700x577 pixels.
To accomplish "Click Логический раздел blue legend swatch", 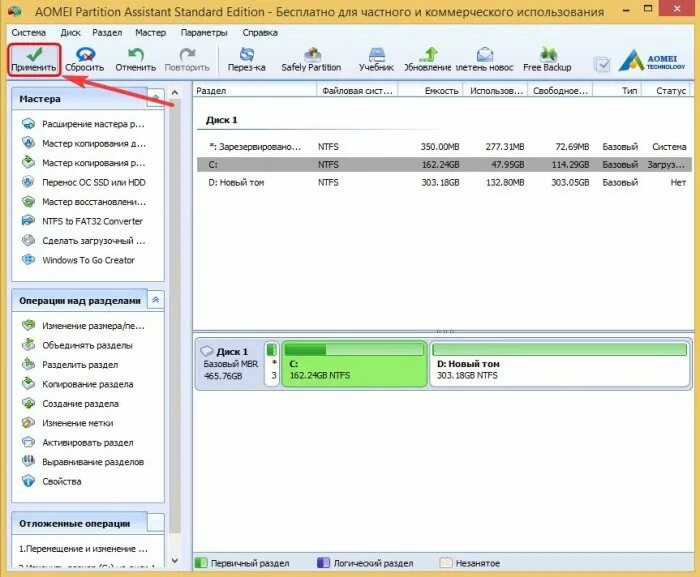I will (x=323, y=563).
